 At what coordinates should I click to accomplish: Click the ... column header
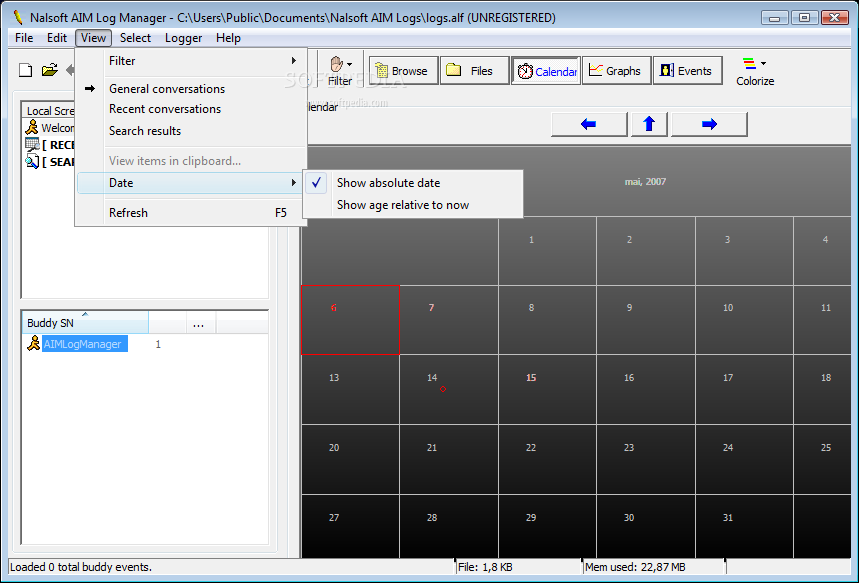[201, 323]
